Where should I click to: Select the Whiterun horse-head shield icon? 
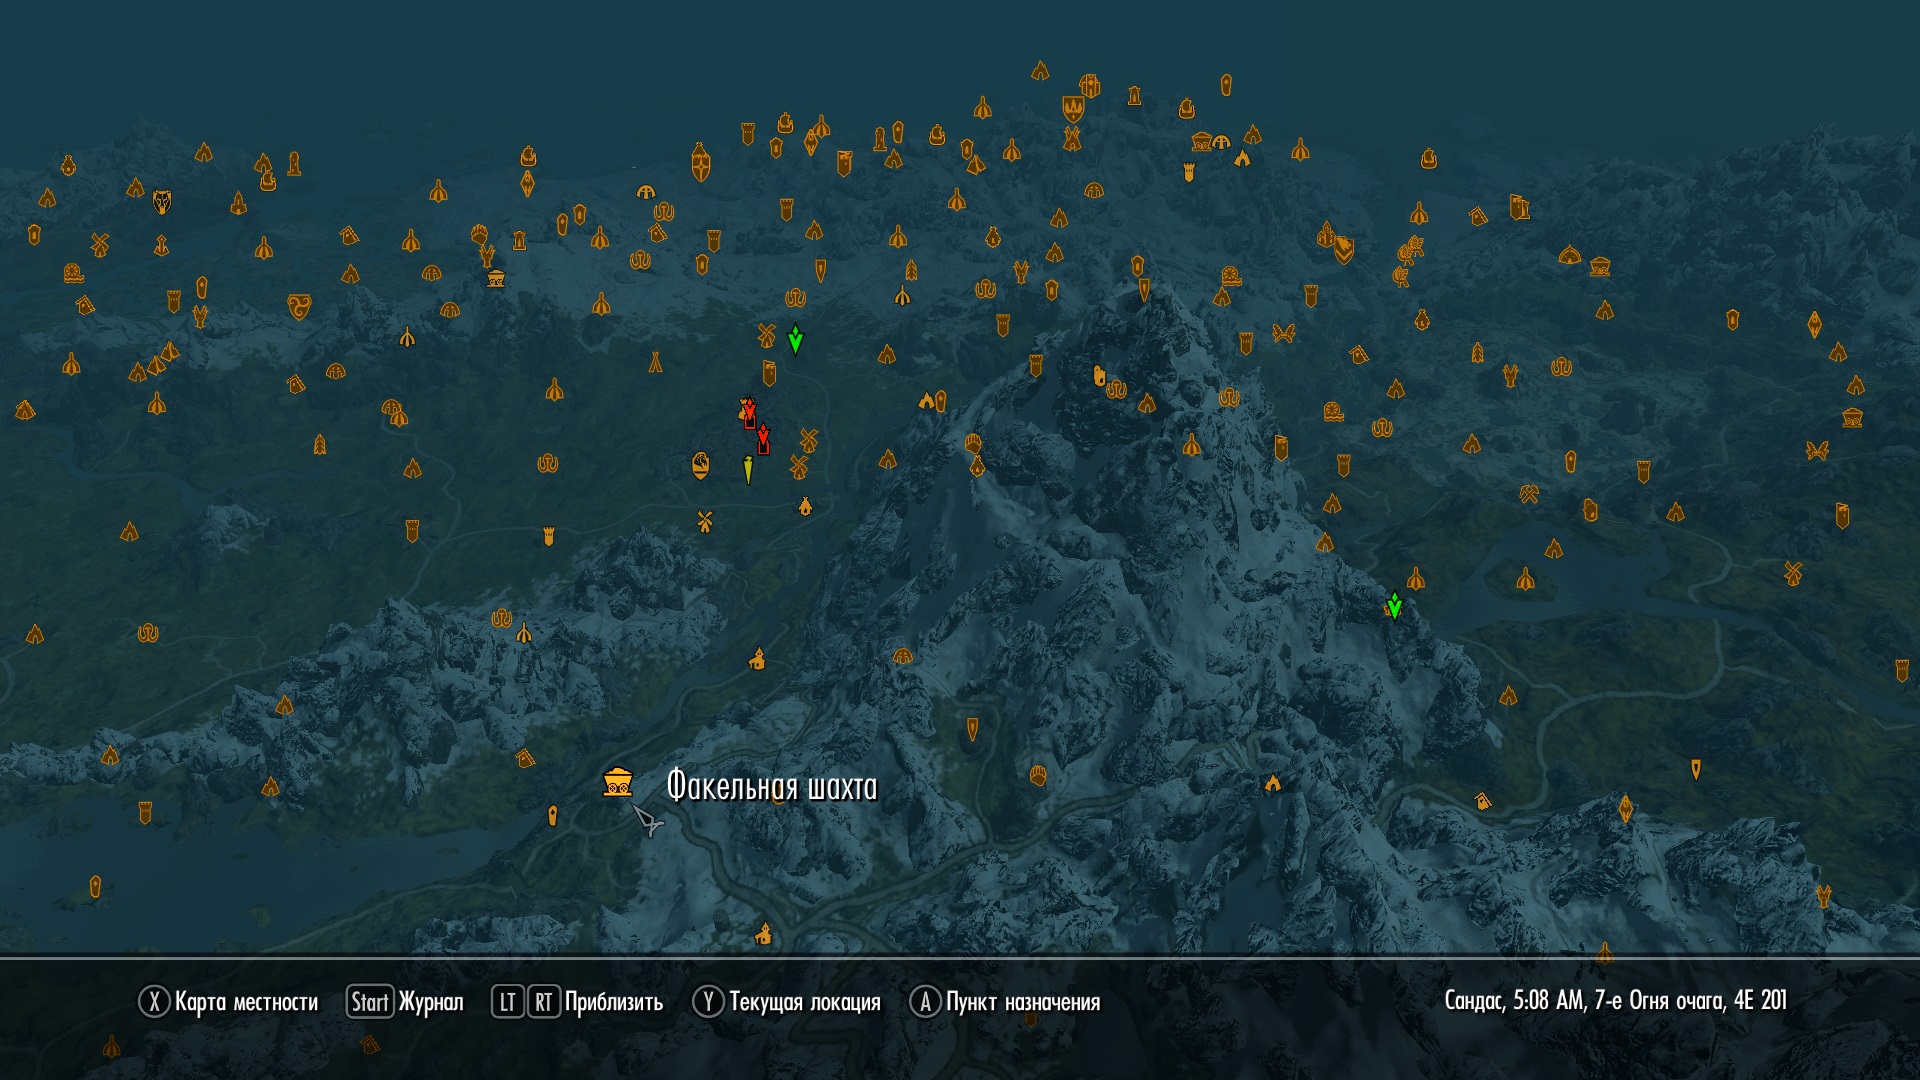[701, 465]
